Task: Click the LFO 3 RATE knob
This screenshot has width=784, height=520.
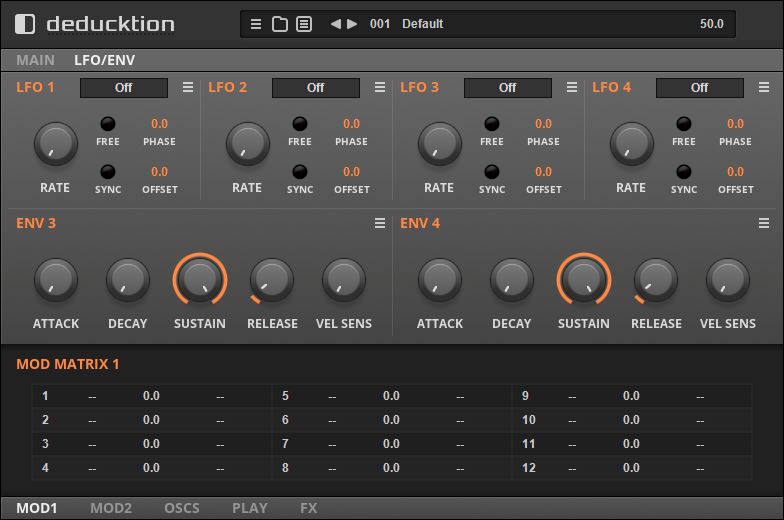Action: click(x=440, y=144)
